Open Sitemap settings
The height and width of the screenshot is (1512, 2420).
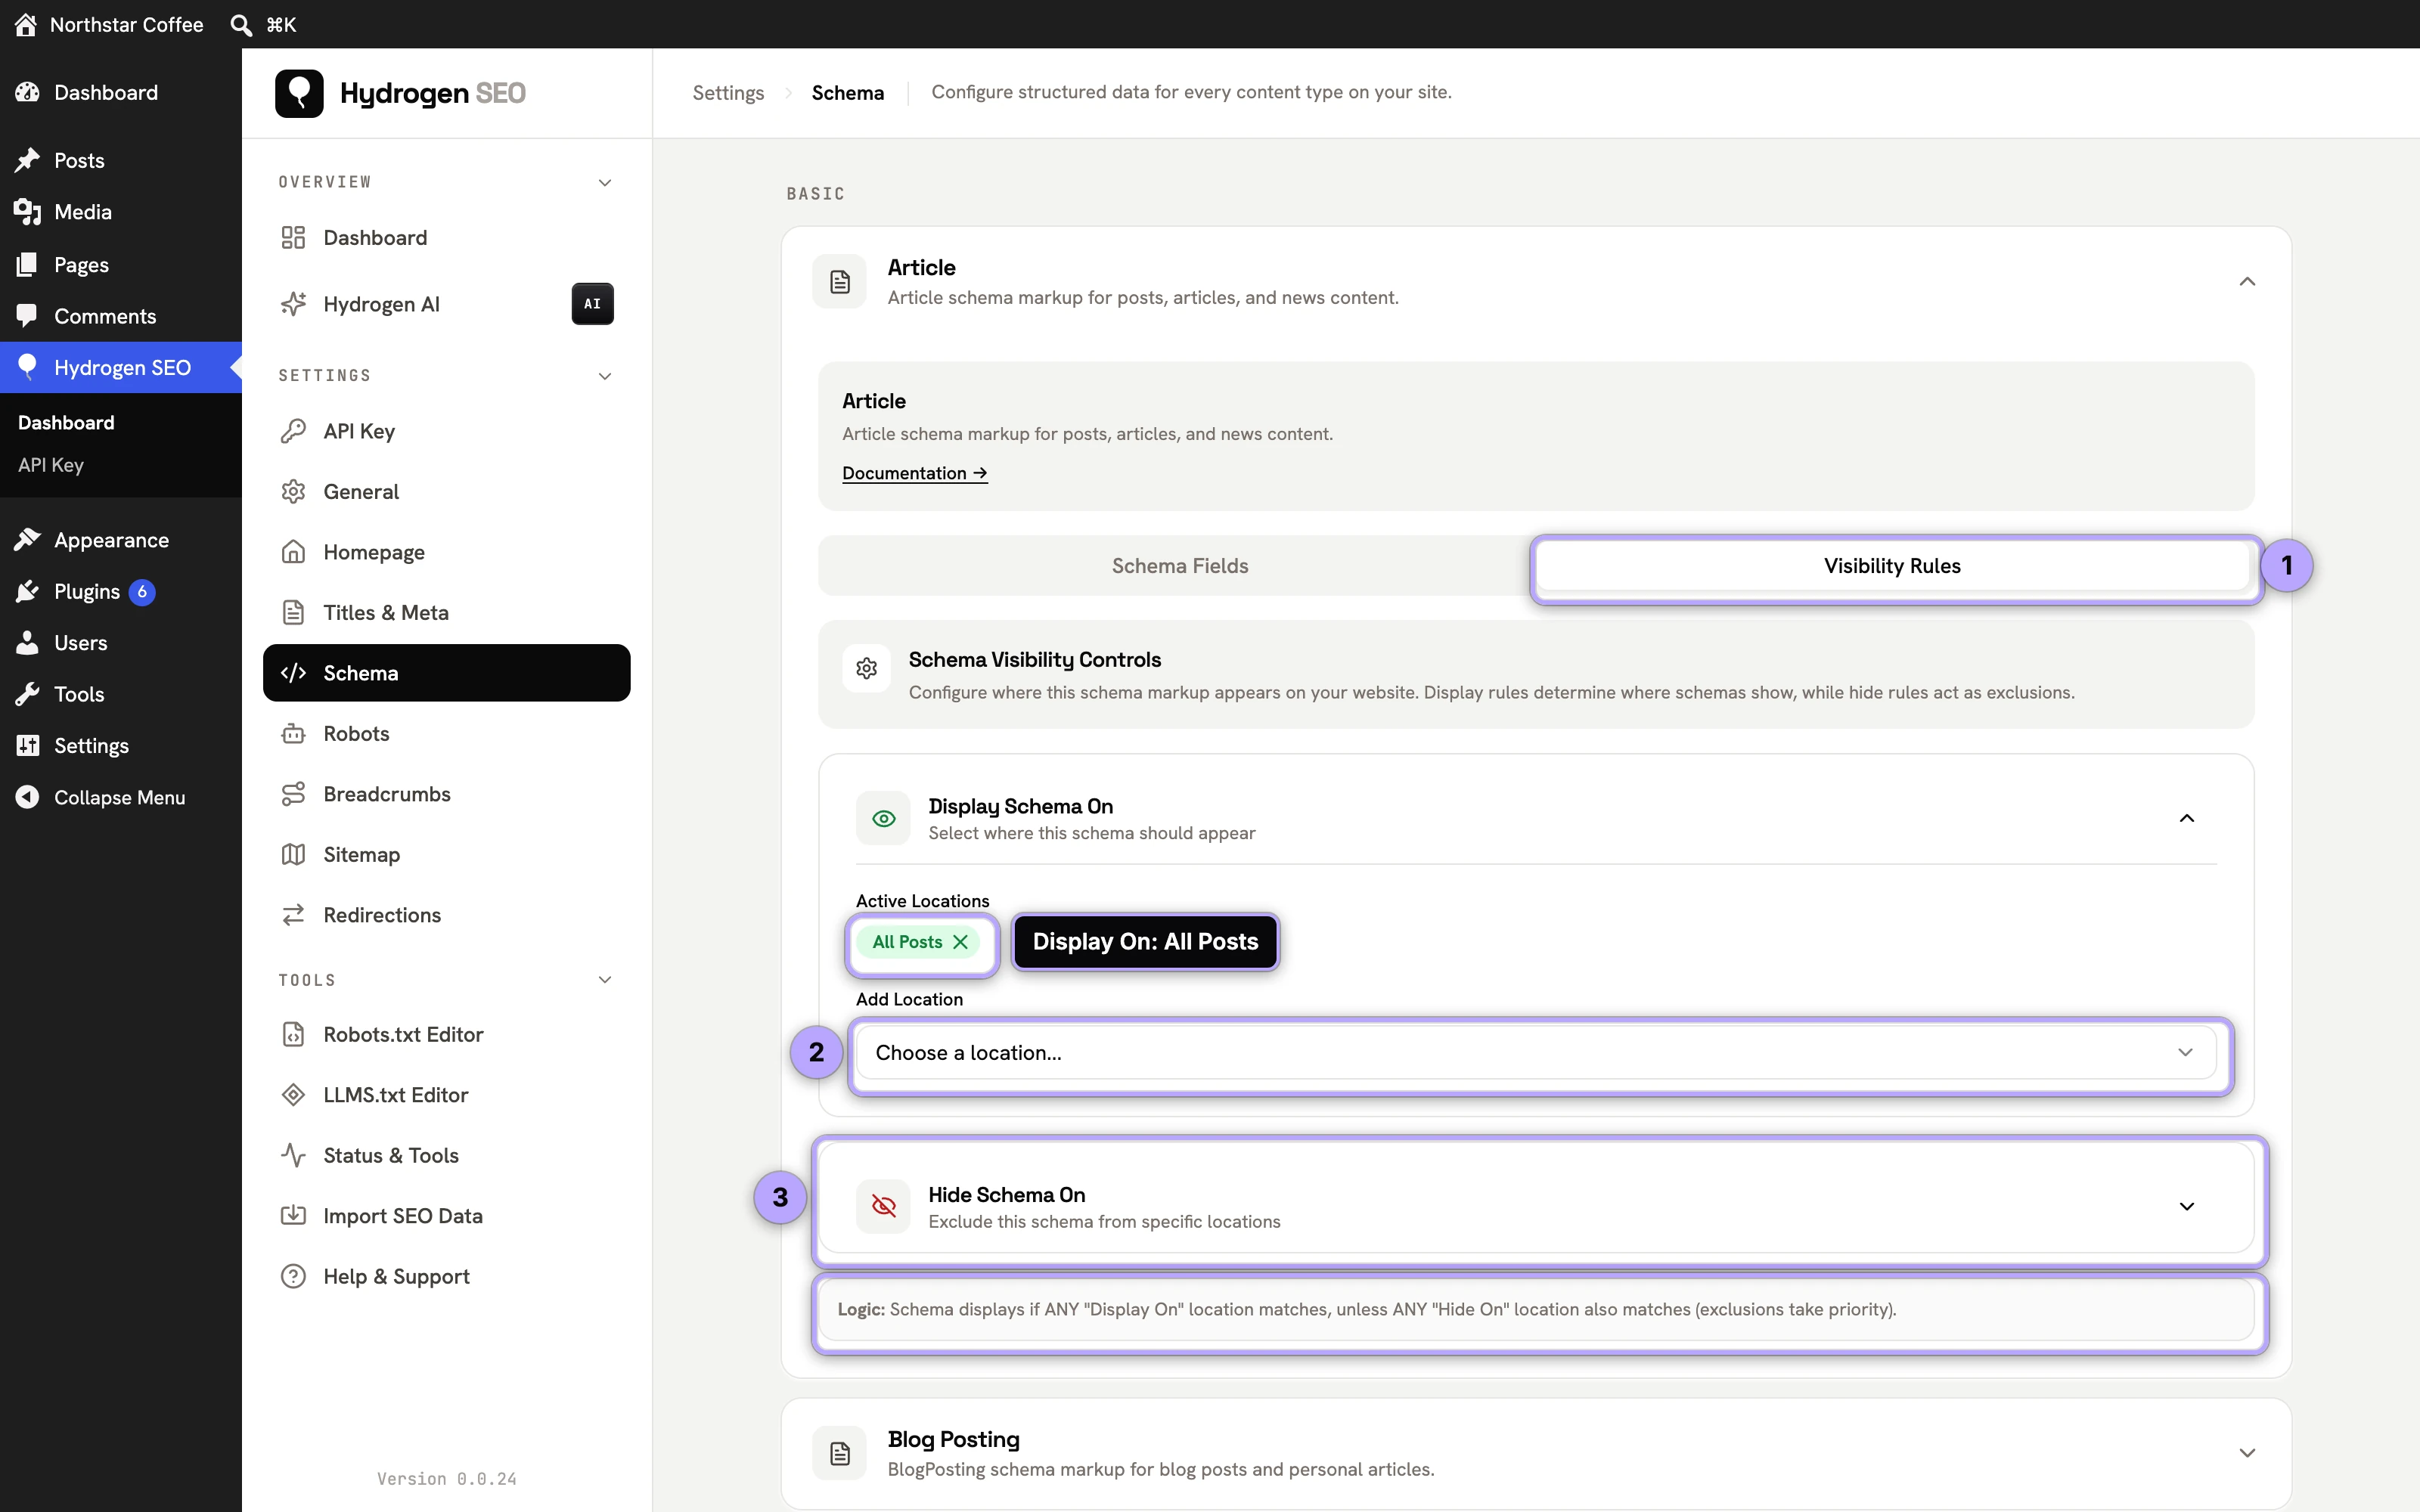tap(447, 855)
